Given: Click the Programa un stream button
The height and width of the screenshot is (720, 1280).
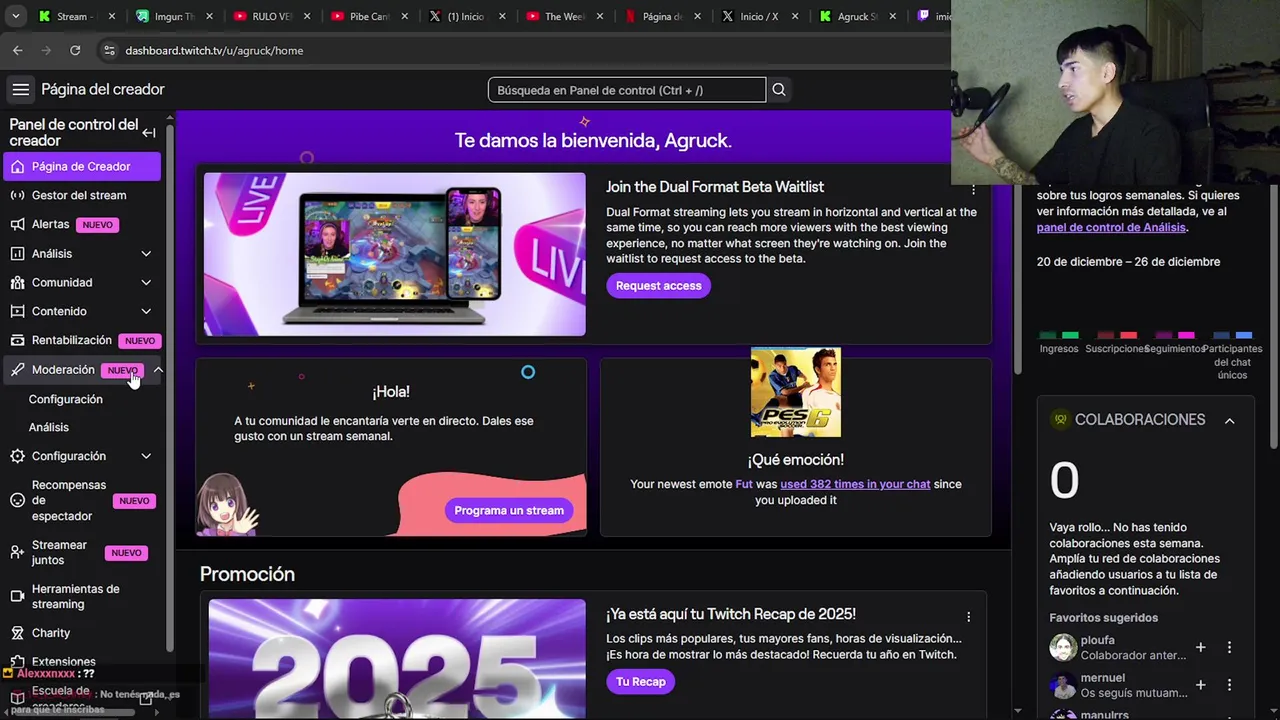Looking at the screenshot, I should (509, 511).
